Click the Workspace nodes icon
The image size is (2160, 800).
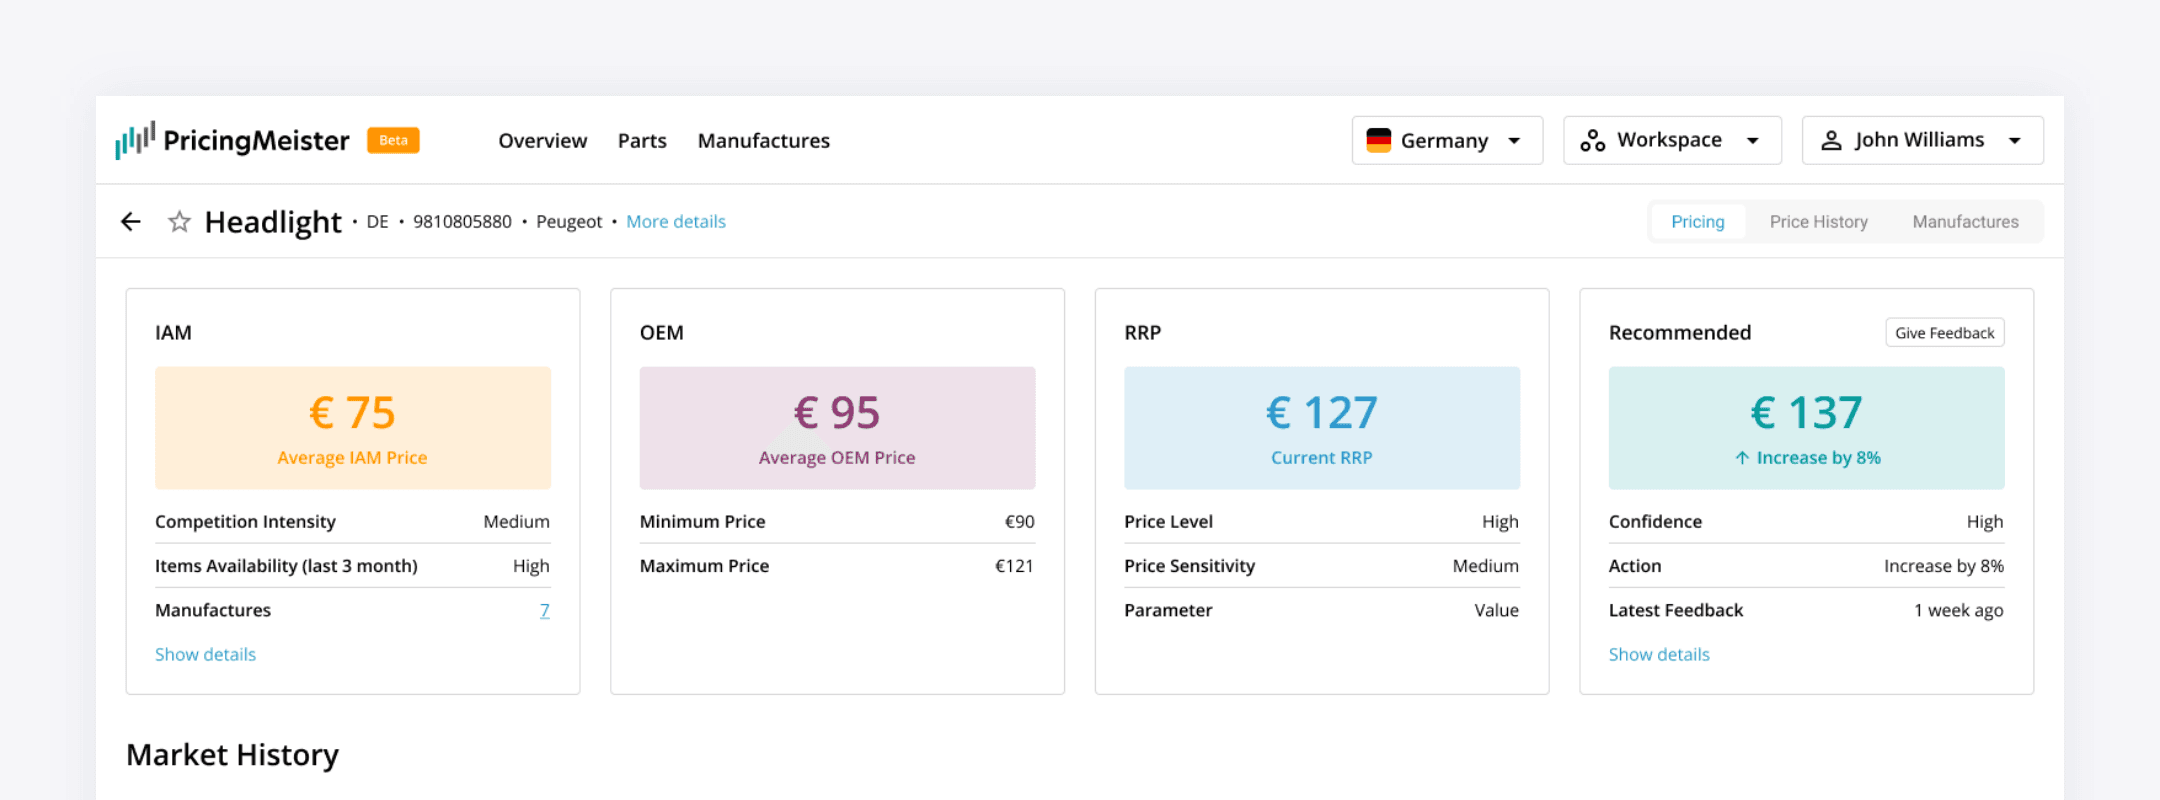pos(1593,140)
